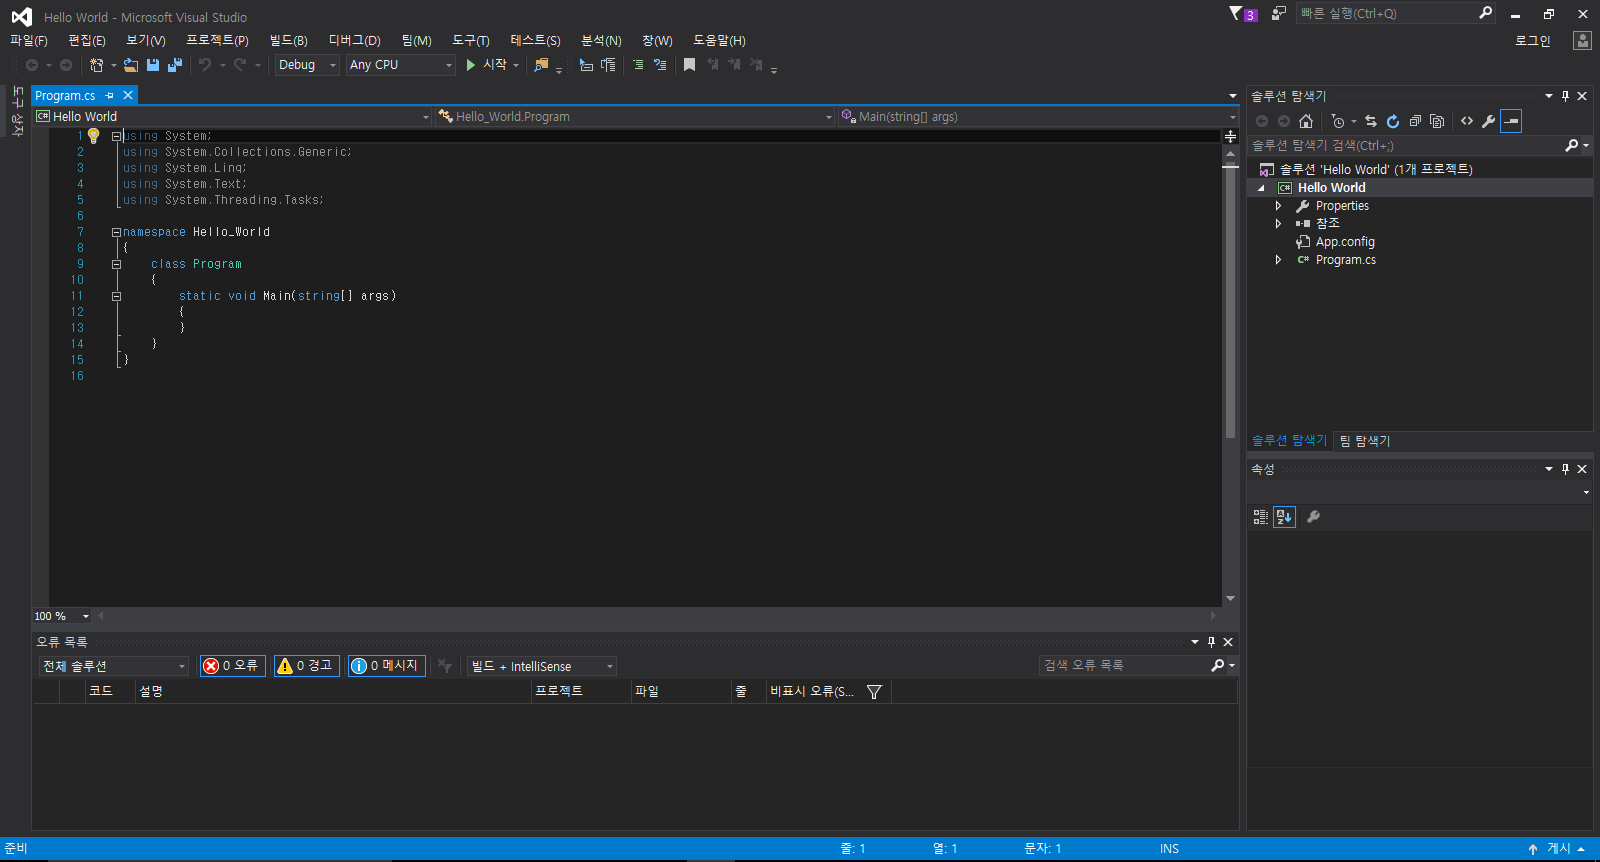Open the 빌드(B) menu
1600x862 pixels.
288,41
